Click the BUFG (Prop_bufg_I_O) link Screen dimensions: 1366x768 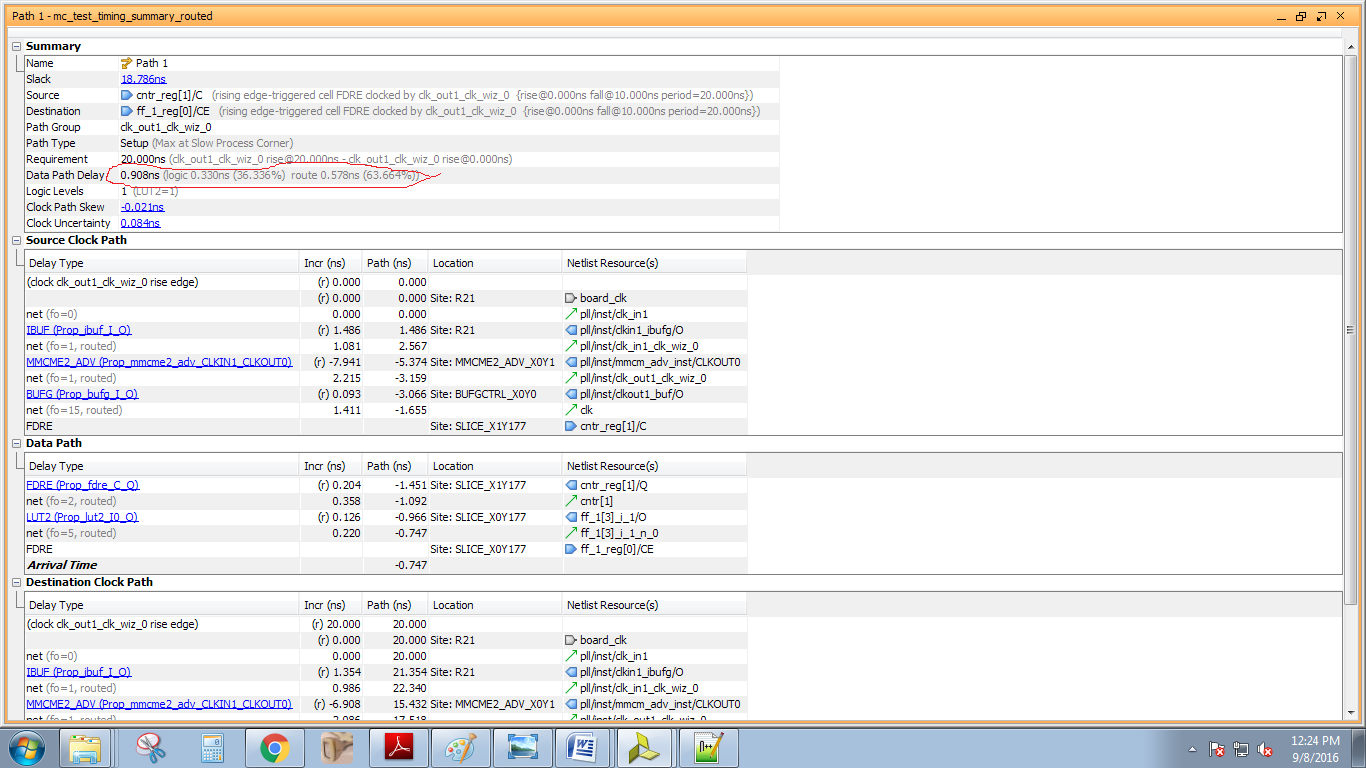(x=82, y=394)
